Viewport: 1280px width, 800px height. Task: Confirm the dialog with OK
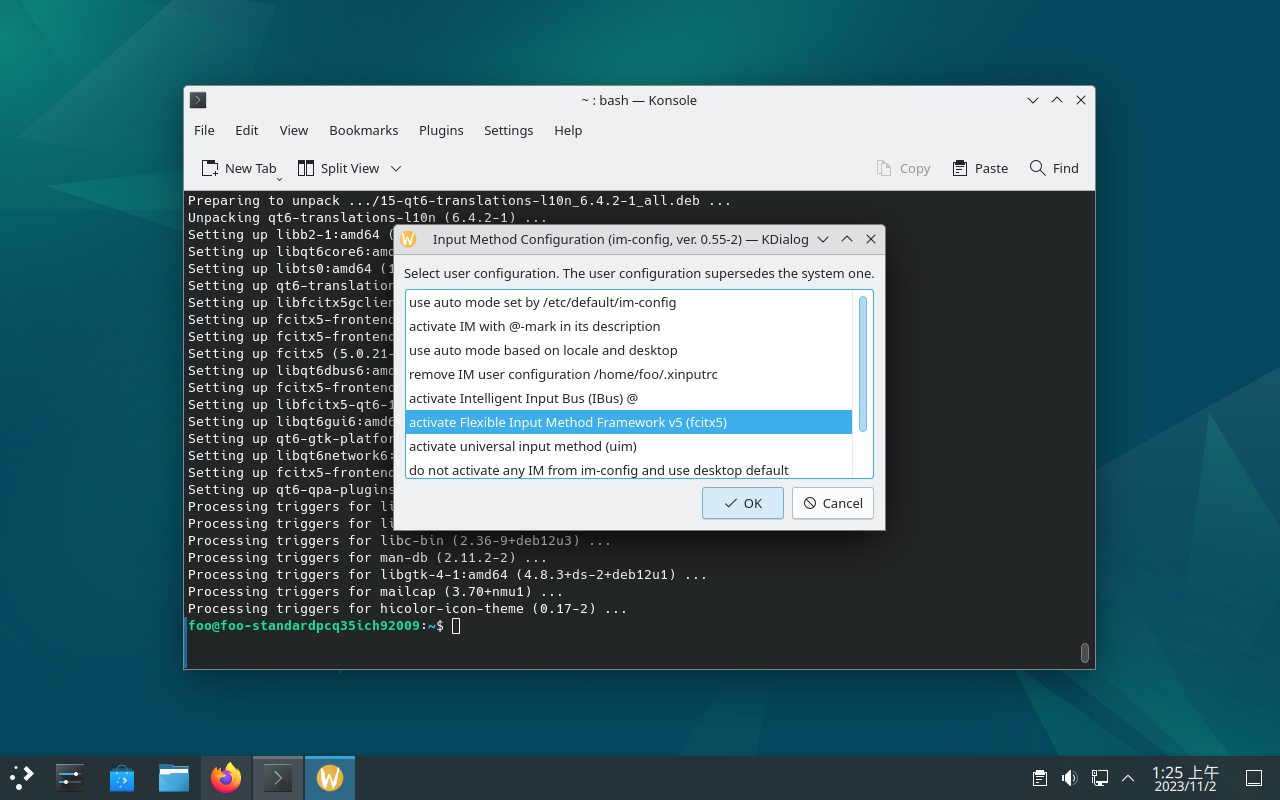coord(742,503)
